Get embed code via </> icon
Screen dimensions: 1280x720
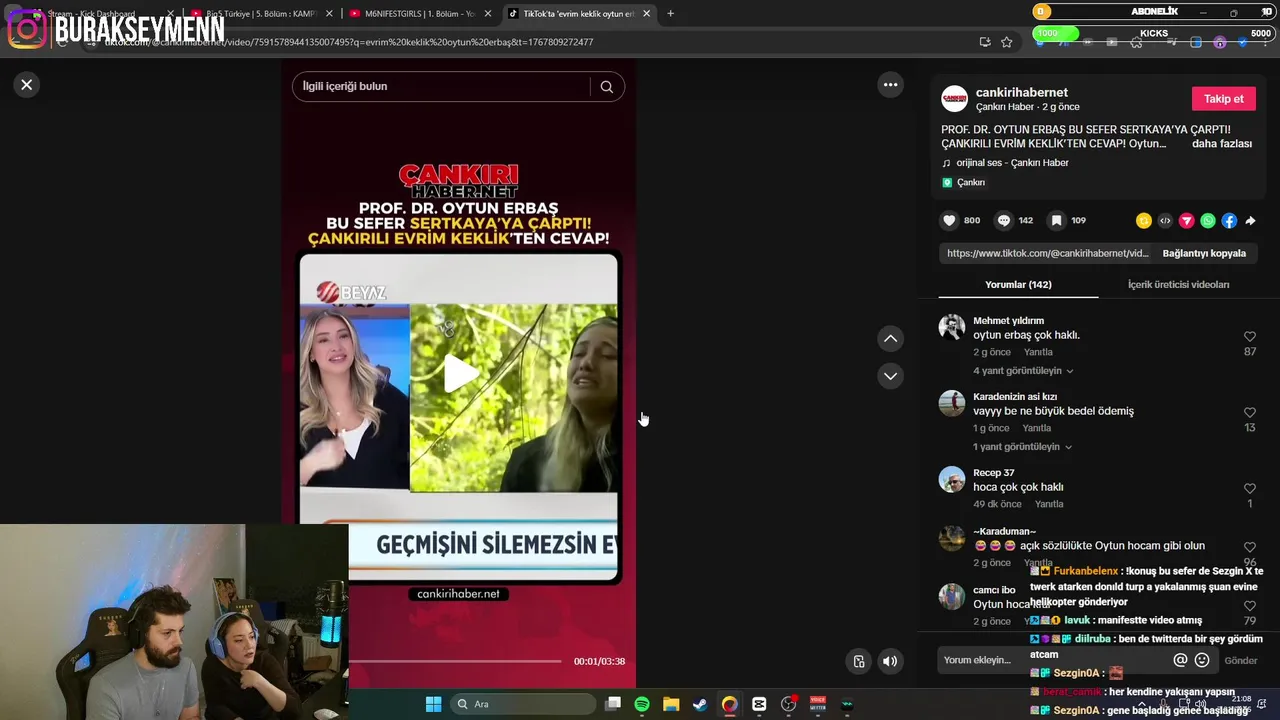pyautogui.click(x=1165, y=221)
